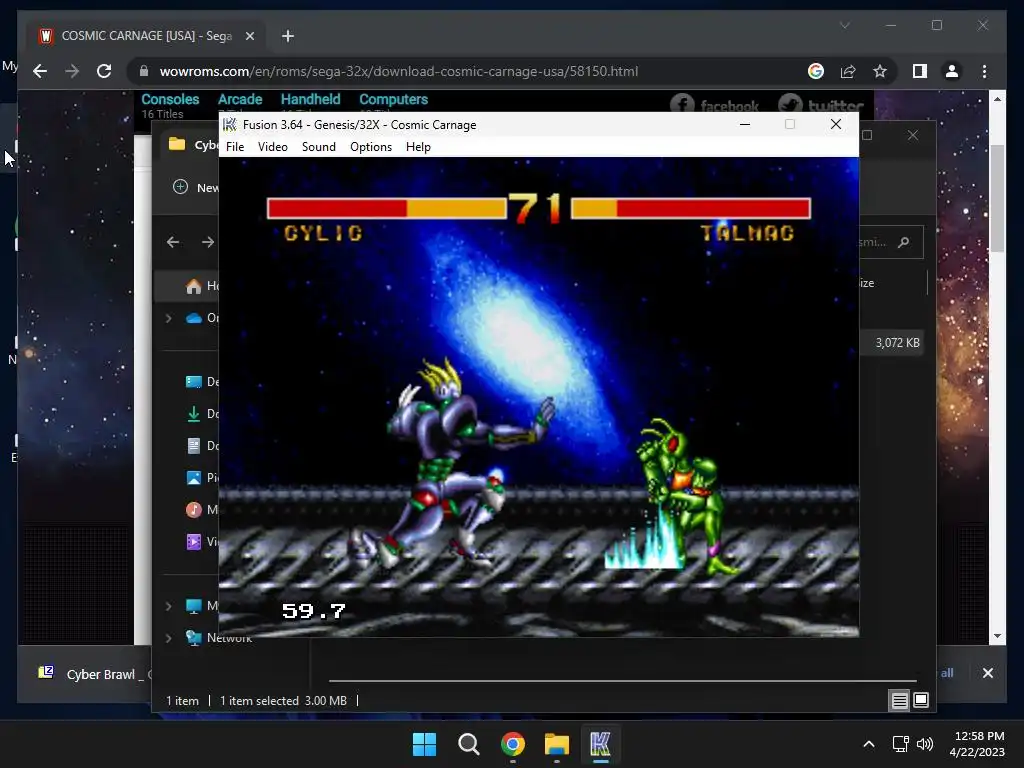Open the Video menu in Fusion
Viewport: 1024px width, 768px height.
click(272, 147)
